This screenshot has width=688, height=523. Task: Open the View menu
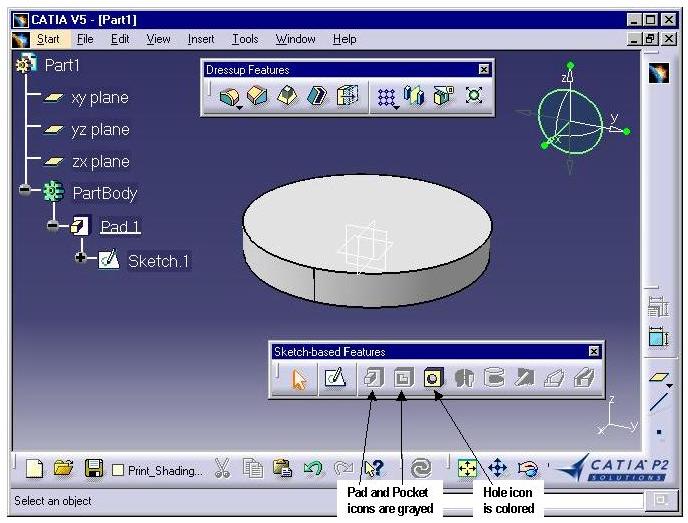(x=158, y=39)
